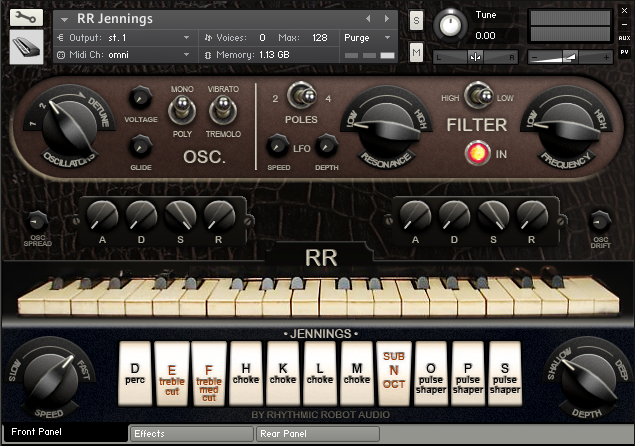Click the OSC Spread knob

coord(37,222)
